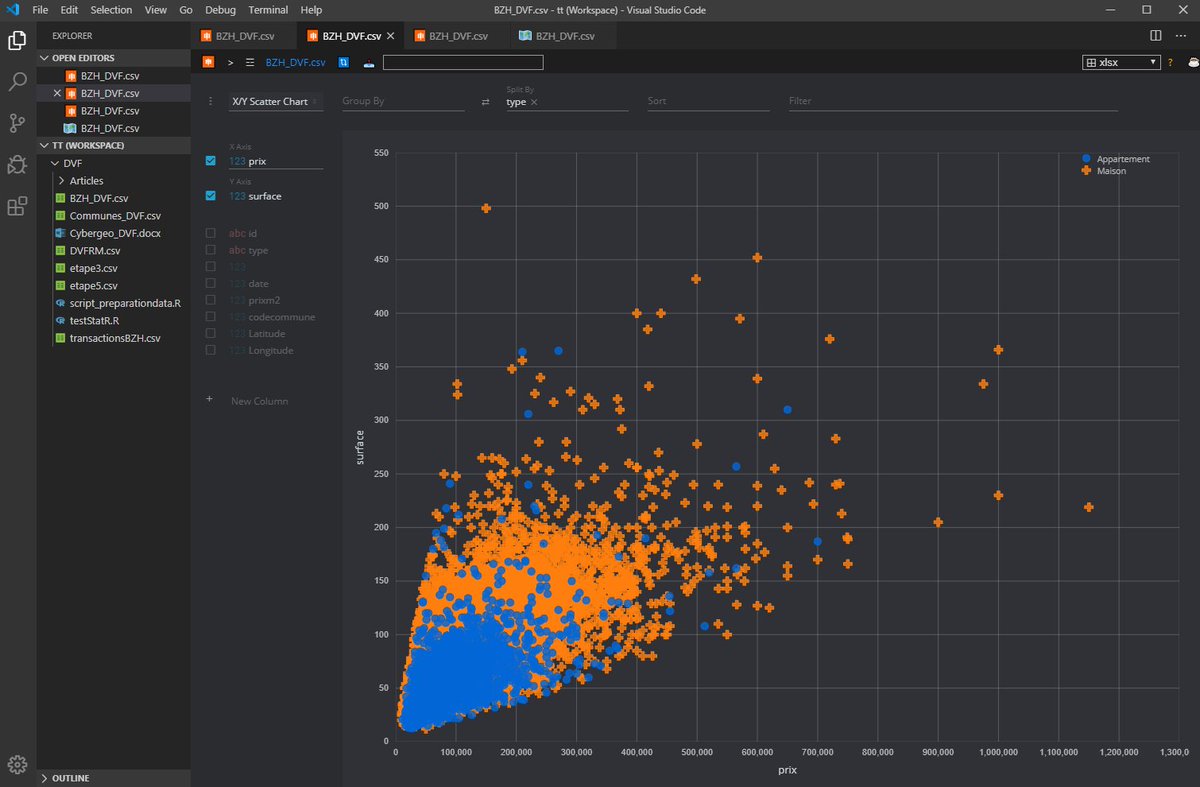
Task: Click the empty text input in preview toolbar
Action: [463, 62]
